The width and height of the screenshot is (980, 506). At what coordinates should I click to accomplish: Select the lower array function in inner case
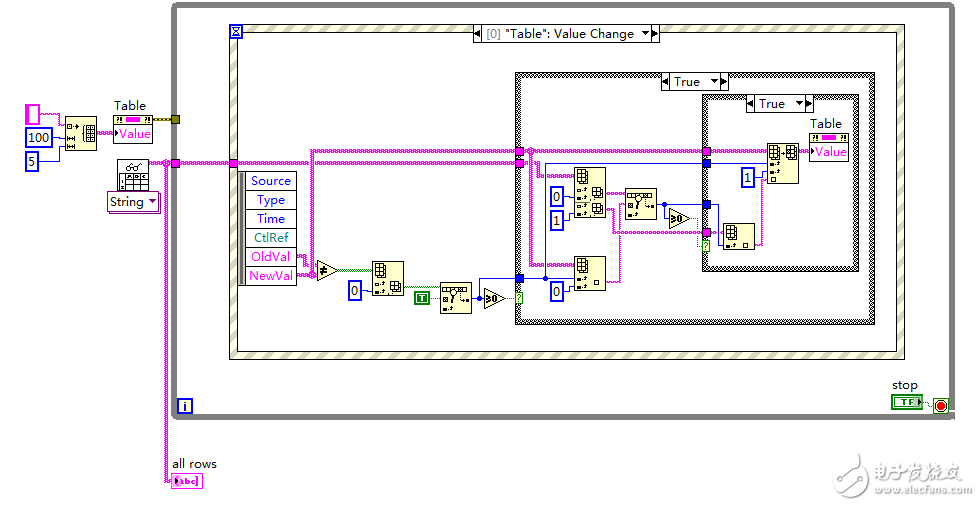[x=739, y=236]
